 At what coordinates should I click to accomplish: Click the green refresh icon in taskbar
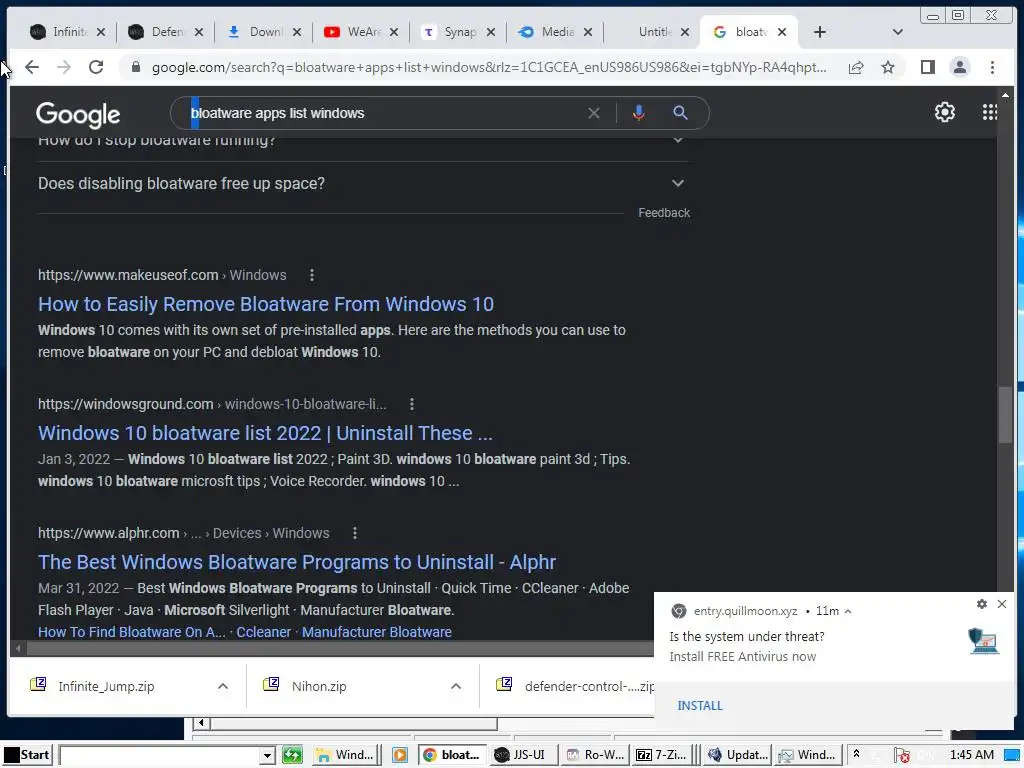(x=292, y=755)
